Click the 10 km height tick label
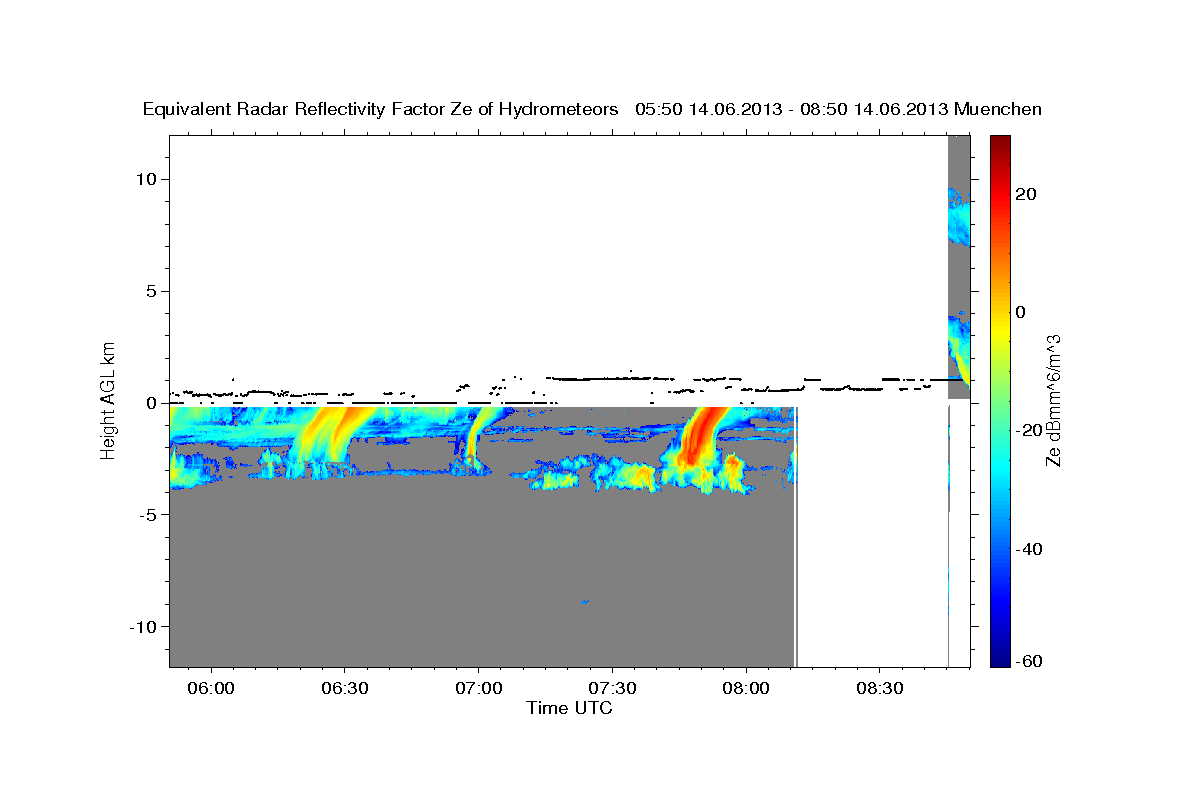1200x800 pixels. [149, 179]
